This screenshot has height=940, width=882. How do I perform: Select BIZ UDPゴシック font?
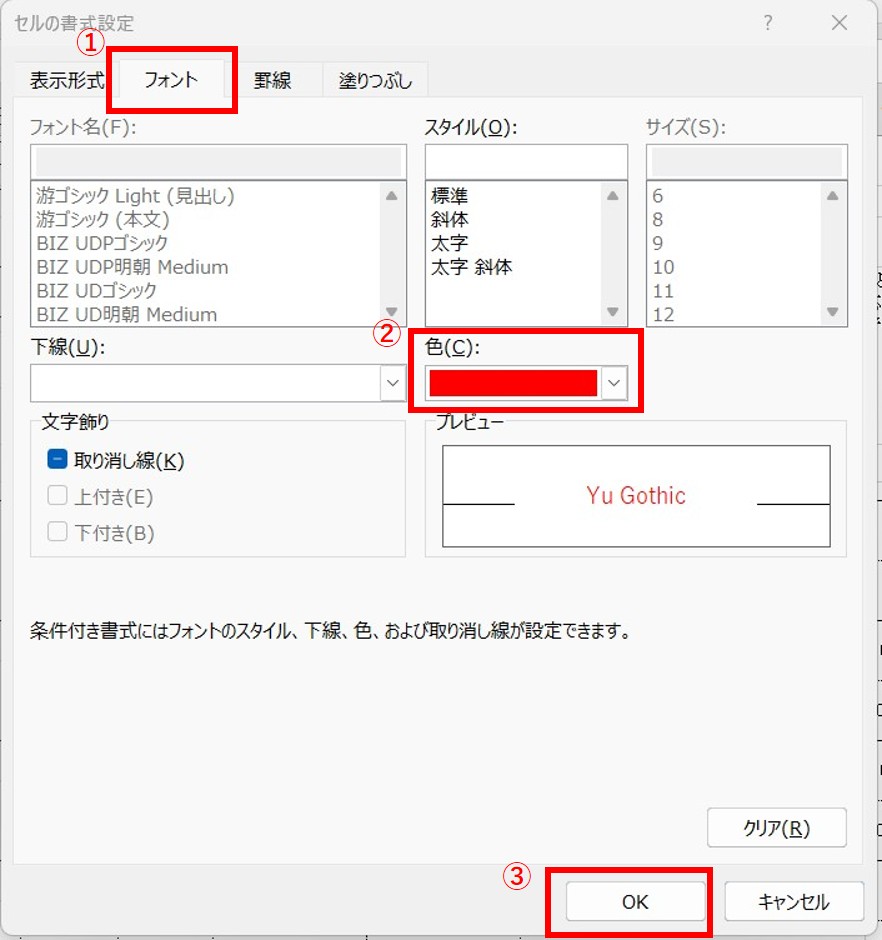coord(102,243)
